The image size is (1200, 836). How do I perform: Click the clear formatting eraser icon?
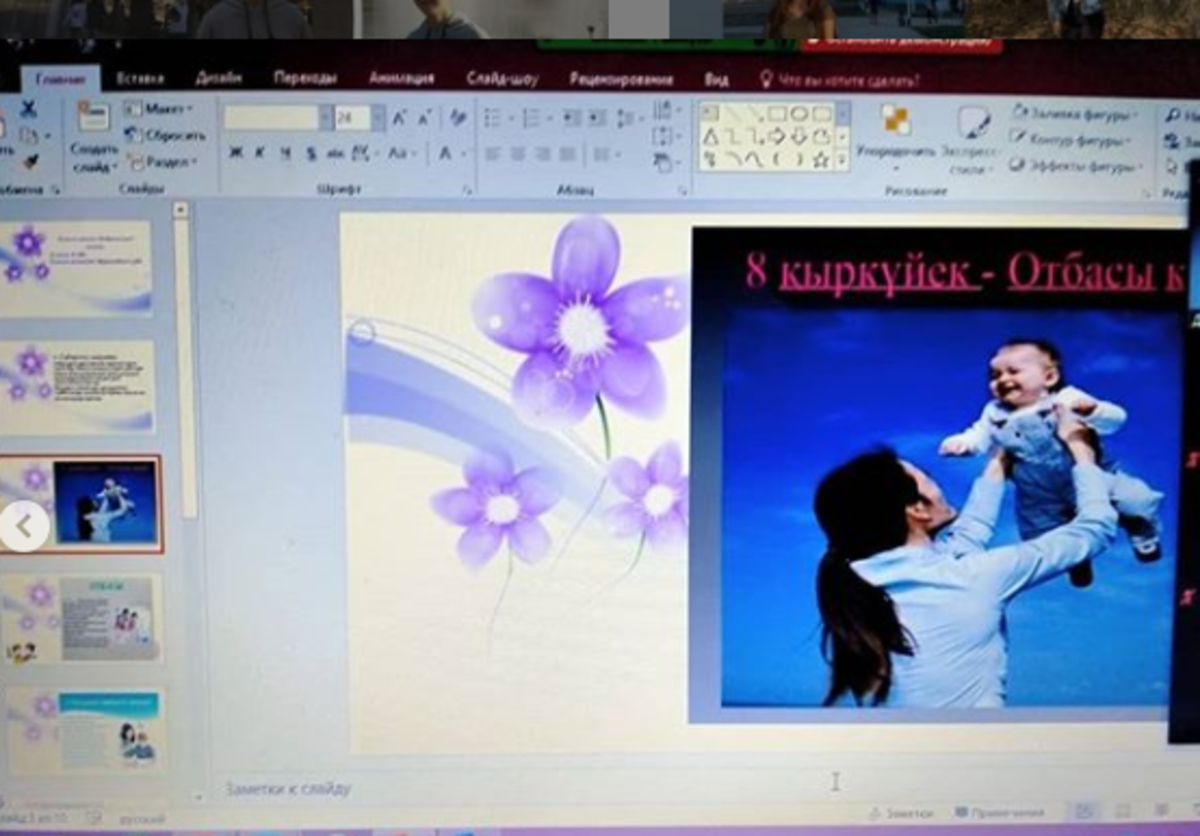458,118
